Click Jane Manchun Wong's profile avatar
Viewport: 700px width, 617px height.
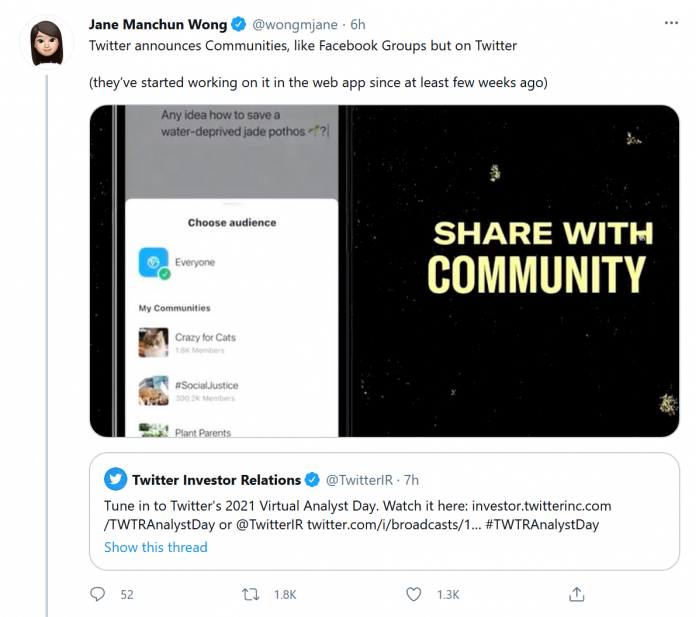46,40
